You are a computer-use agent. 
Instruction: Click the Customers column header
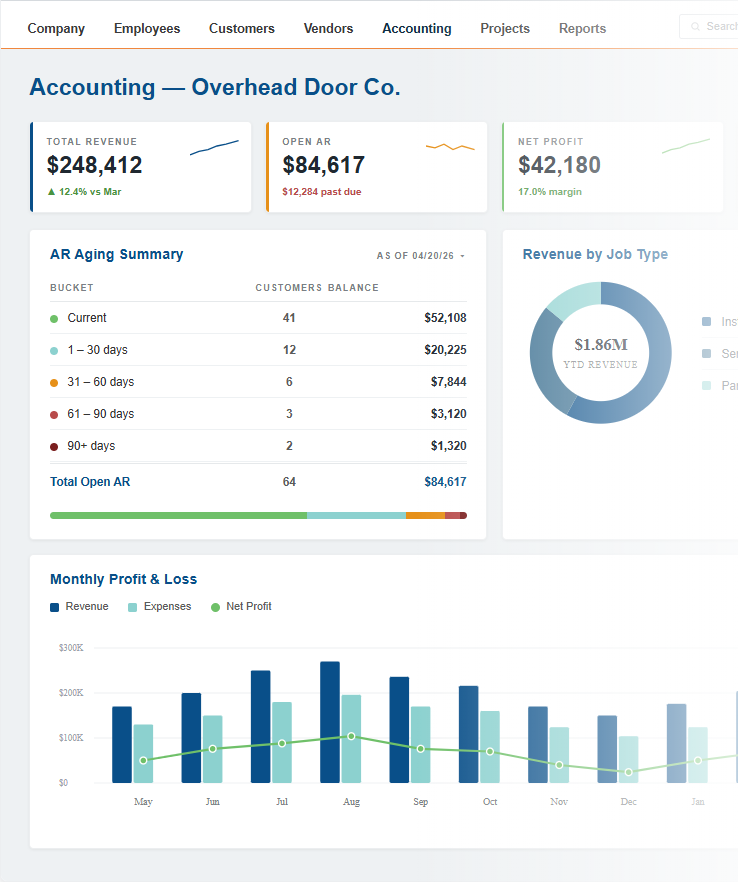(x=289, y=287)
